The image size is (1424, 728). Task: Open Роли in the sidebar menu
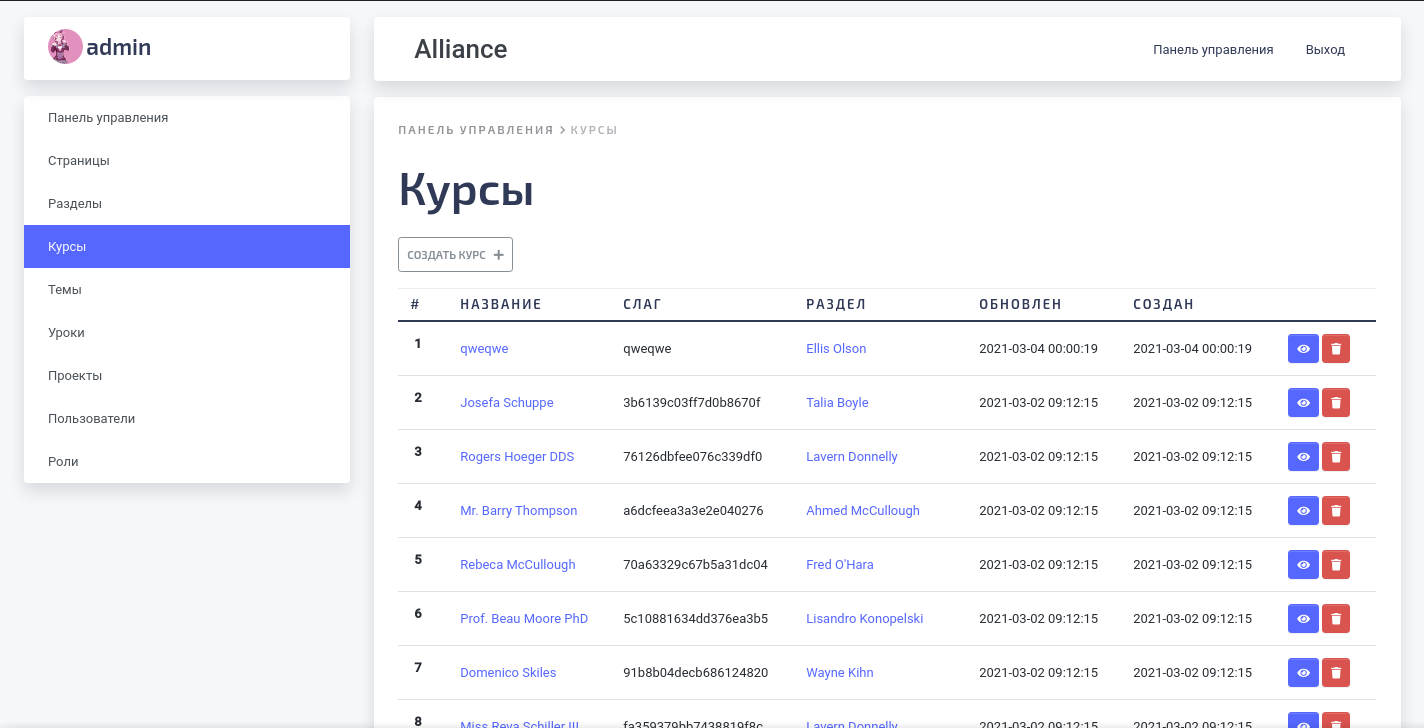point(63,461)
